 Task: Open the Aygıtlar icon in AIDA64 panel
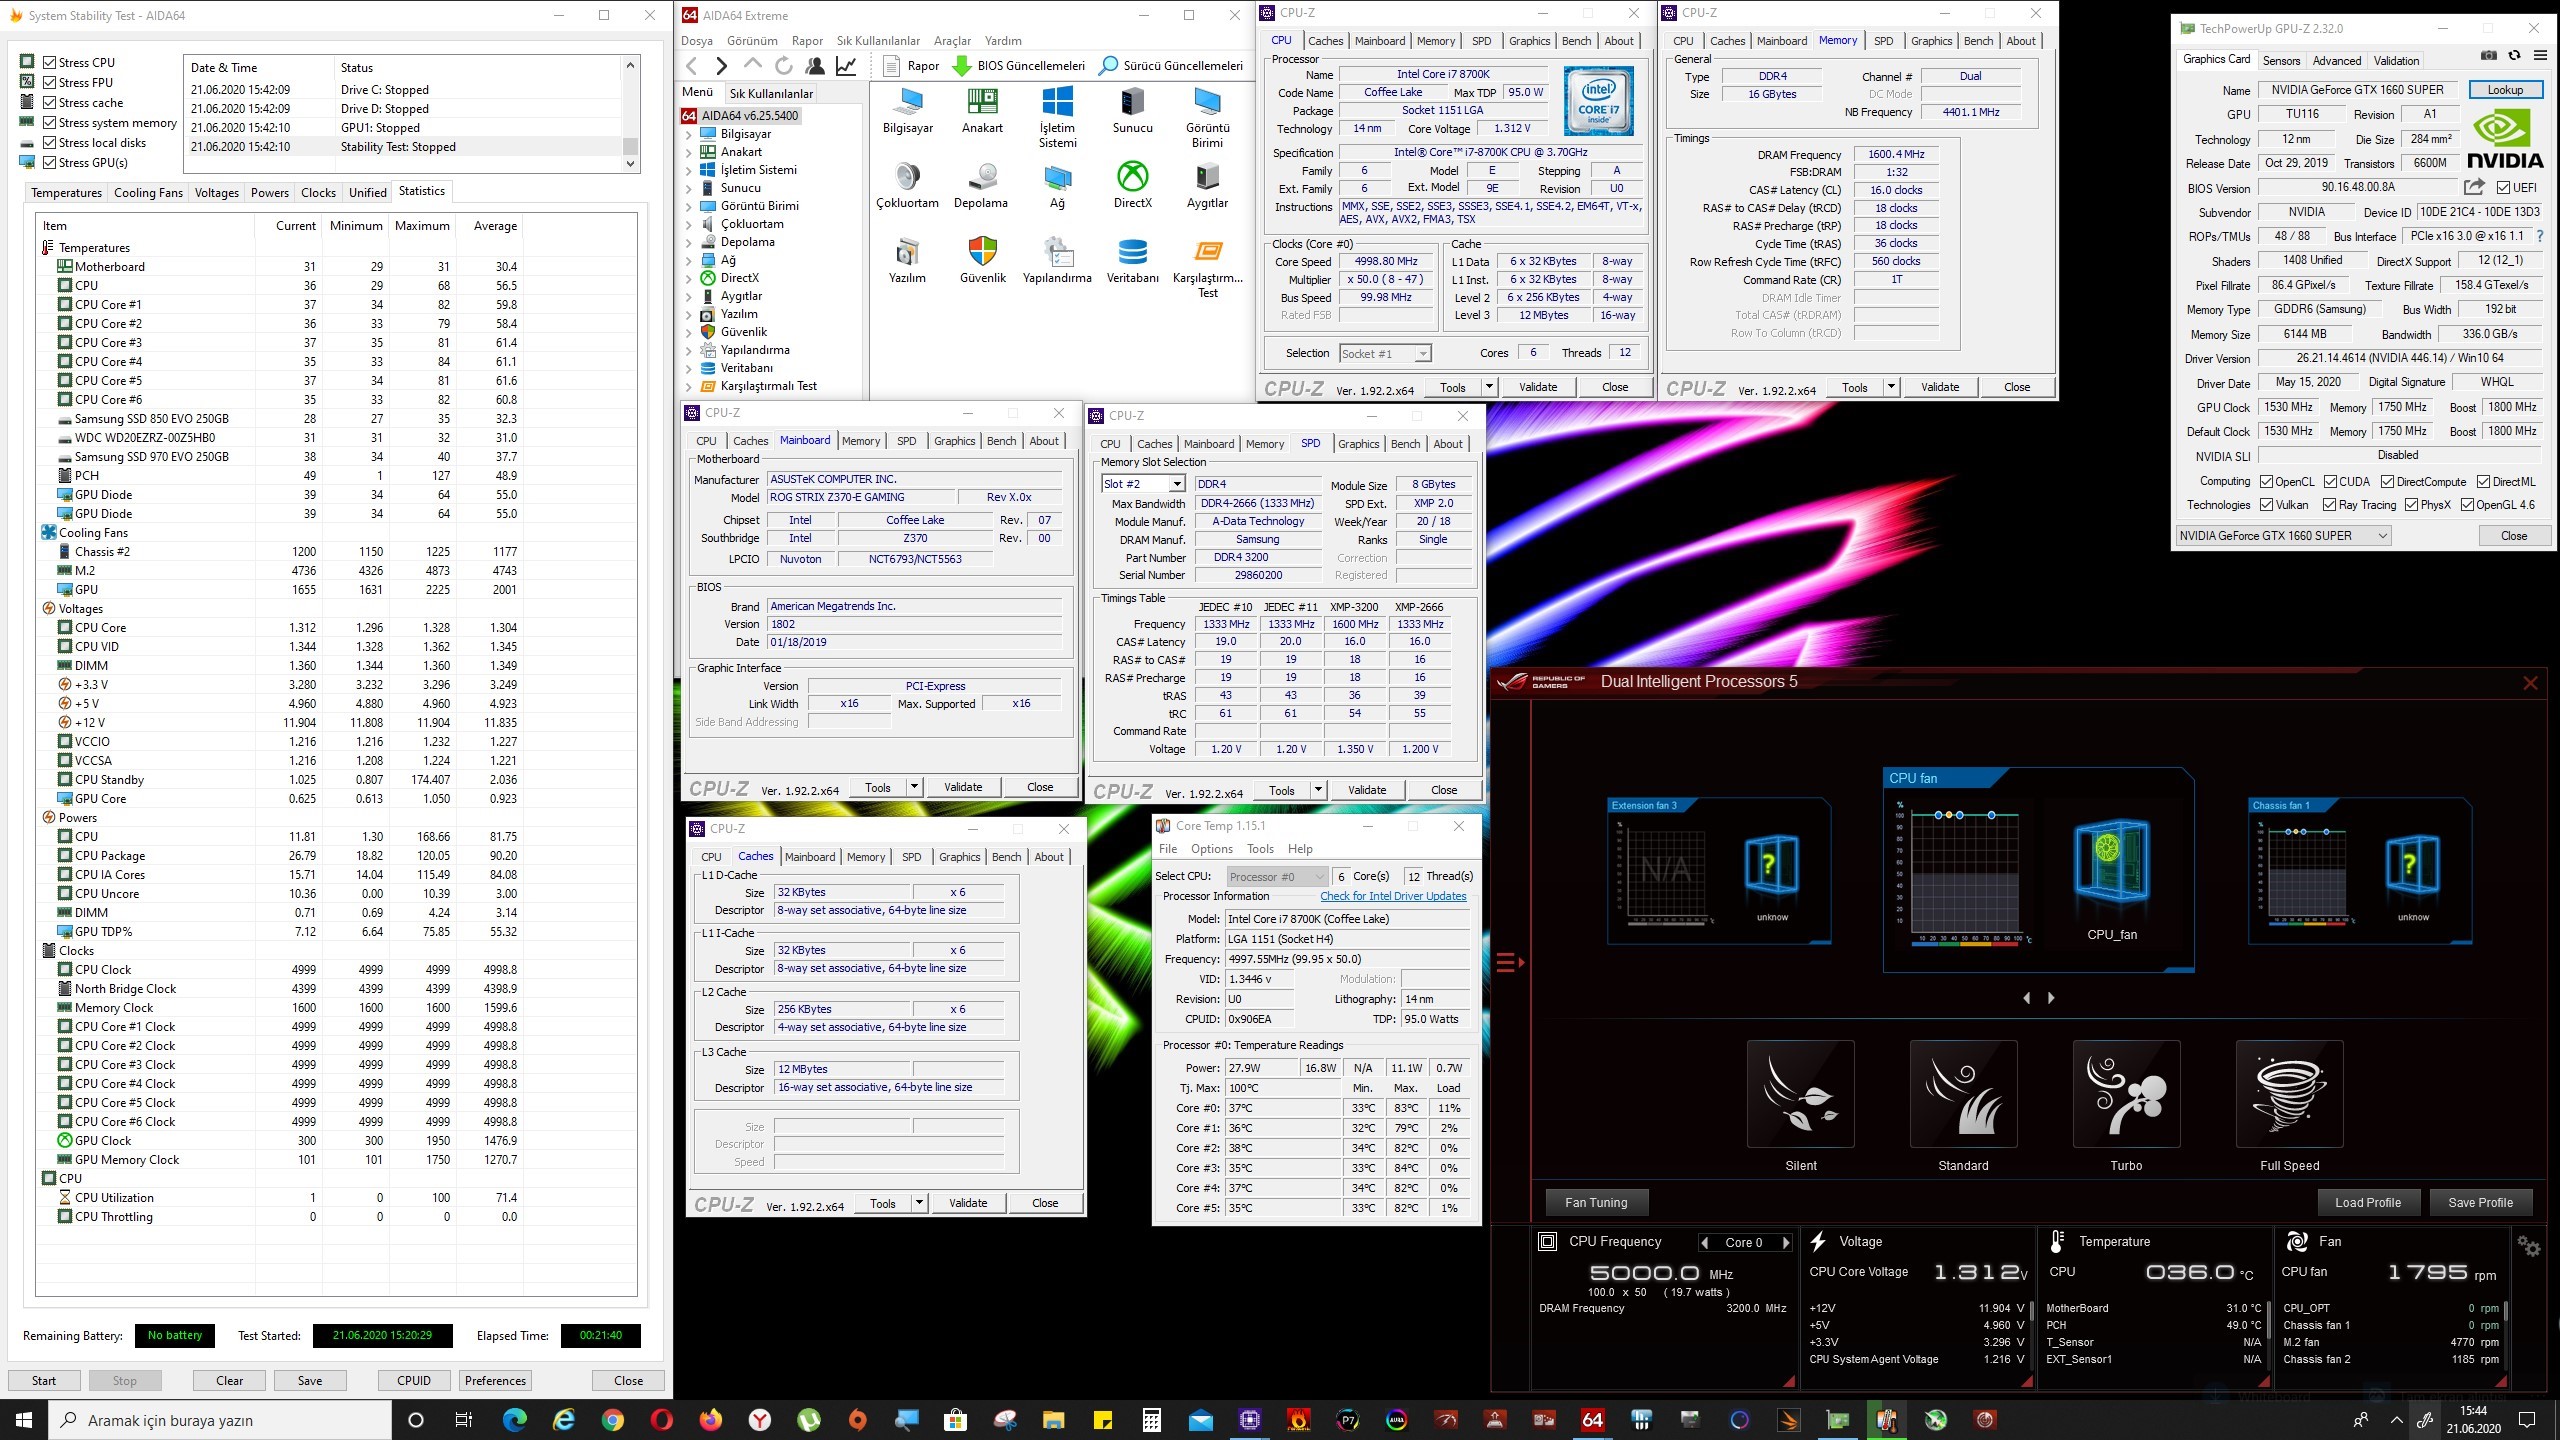coord(1207,177)
